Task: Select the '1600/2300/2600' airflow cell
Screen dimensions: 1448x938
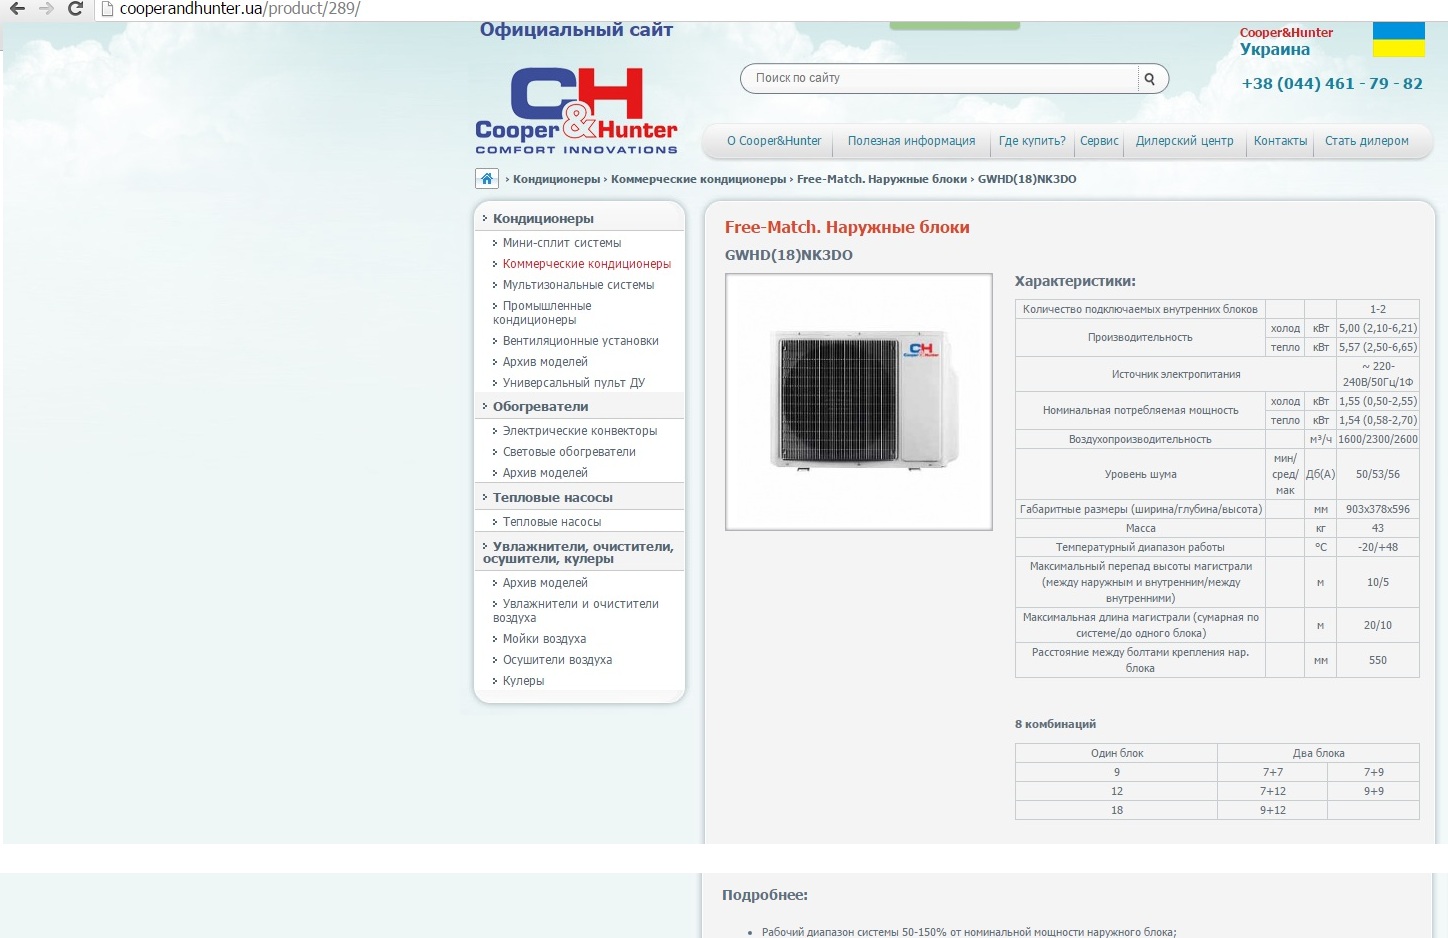Action: click(1378, 439)
